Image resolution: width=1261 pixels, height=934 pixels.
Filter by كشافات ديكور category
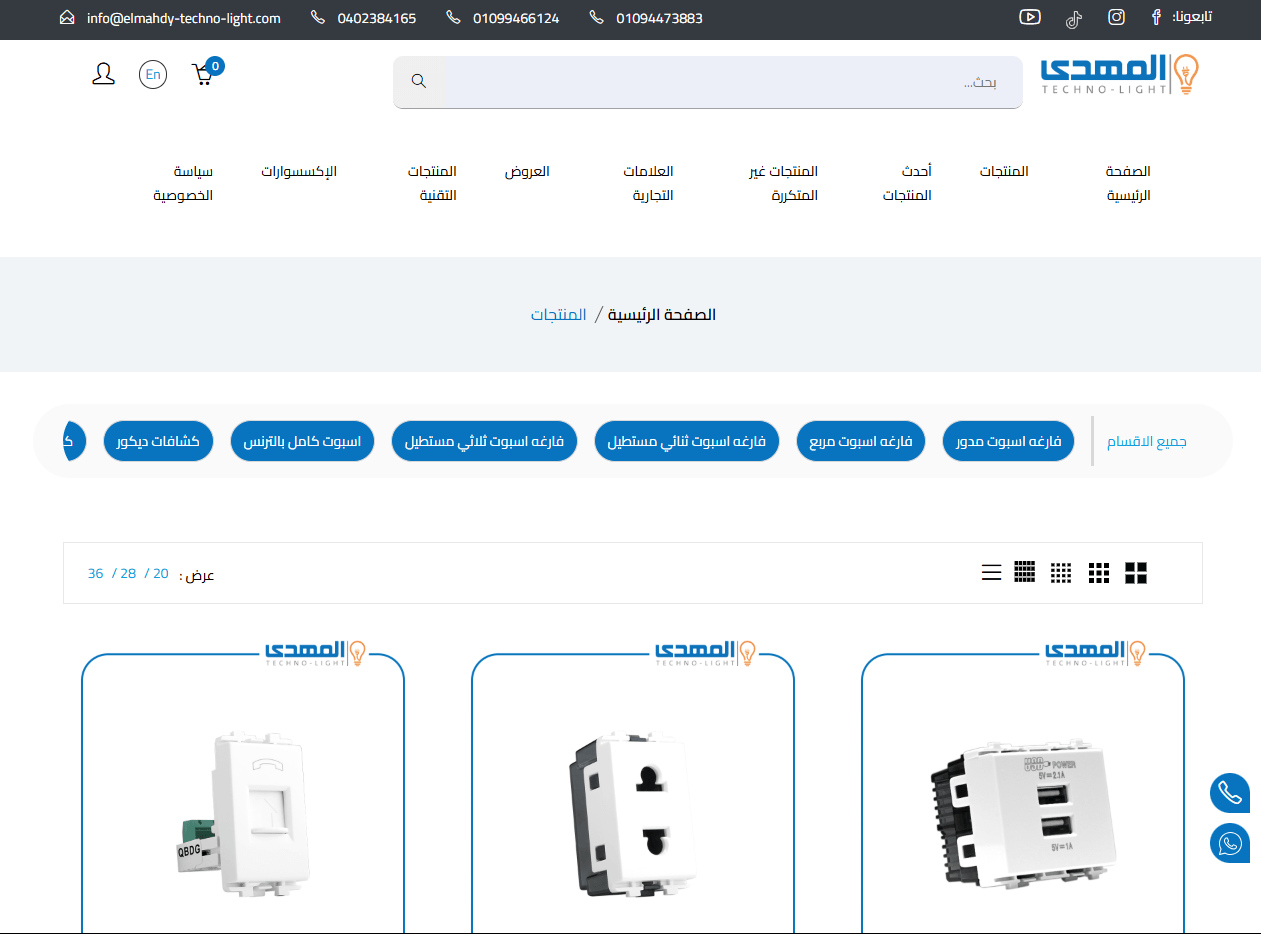[158, 441]
